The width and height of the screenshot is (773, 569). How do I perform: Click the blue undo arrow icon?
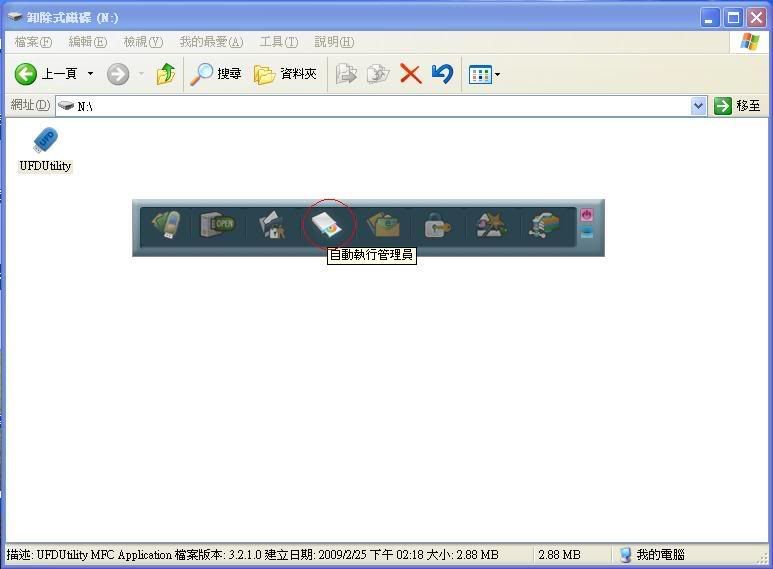coord(442,74)
